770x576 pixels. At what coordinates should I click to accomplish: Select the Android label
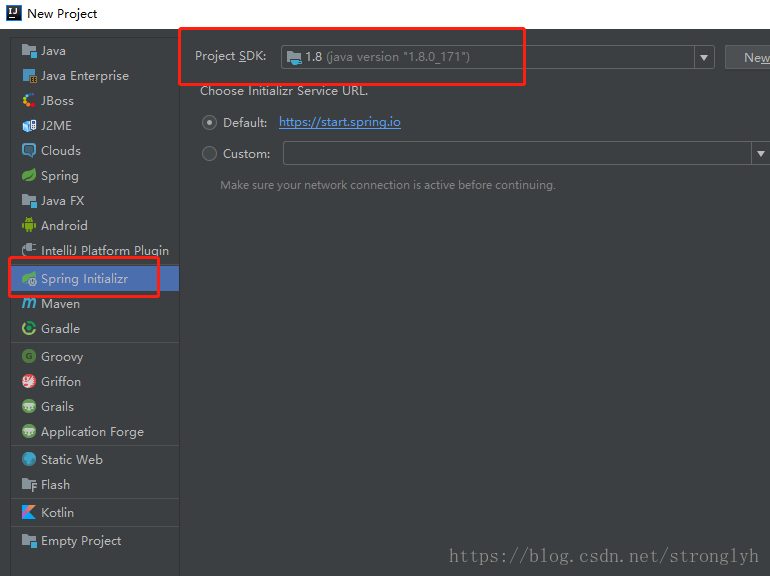pos(64,225)
